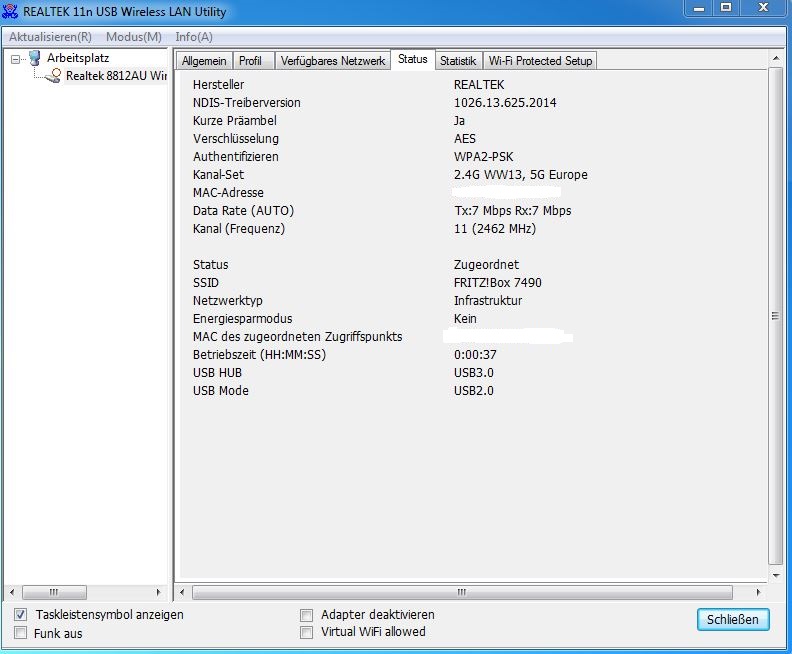Click the AES encryption value
Viewport: 792px width, 654px height.
point(465,138)
